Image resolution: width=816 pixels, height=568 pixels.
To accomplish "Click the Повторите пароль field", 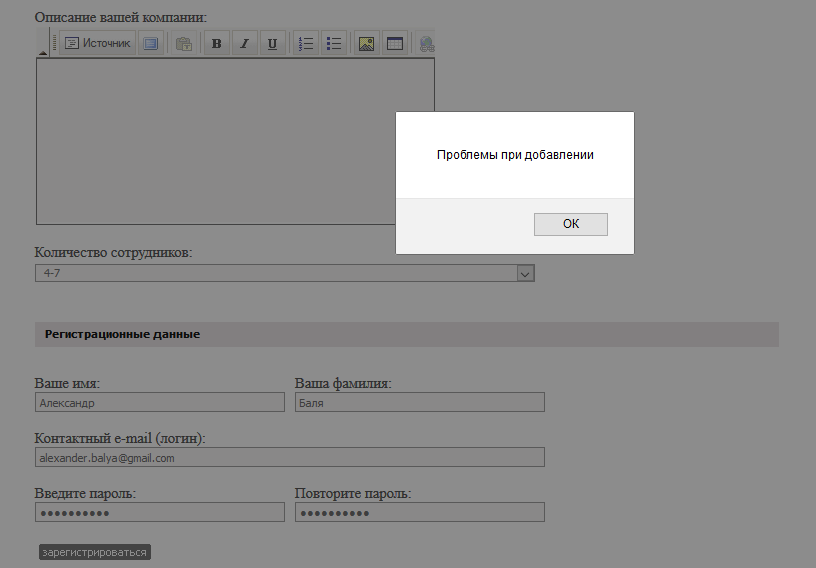I will point(420,512).
